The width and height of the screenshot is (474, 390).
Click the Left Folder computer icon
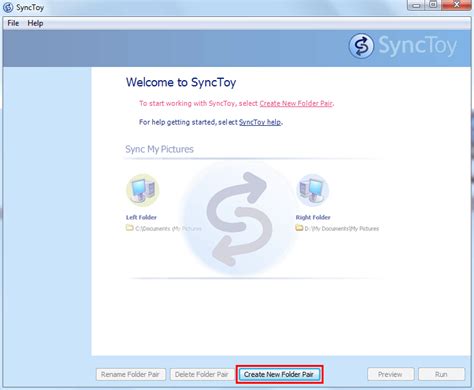point(143,189)
